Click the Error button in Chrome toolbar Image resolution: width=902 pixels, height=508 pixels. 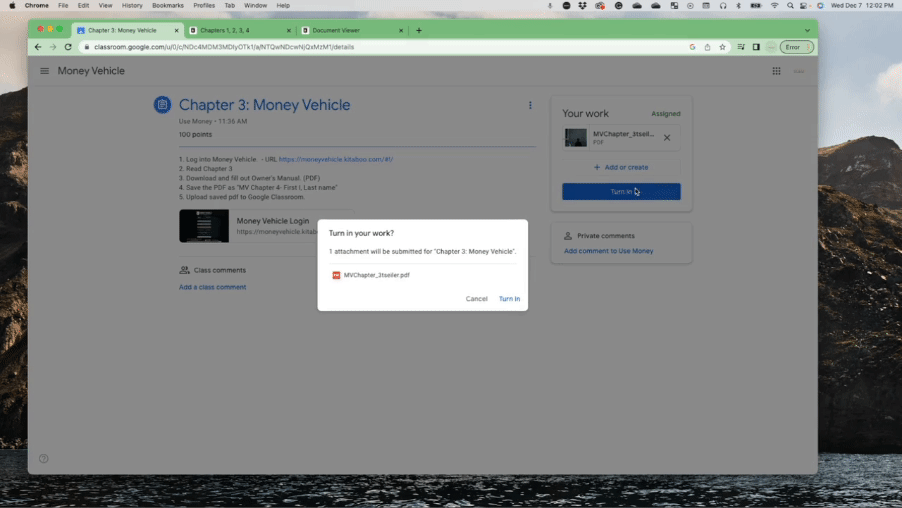(x=797, y=47)
